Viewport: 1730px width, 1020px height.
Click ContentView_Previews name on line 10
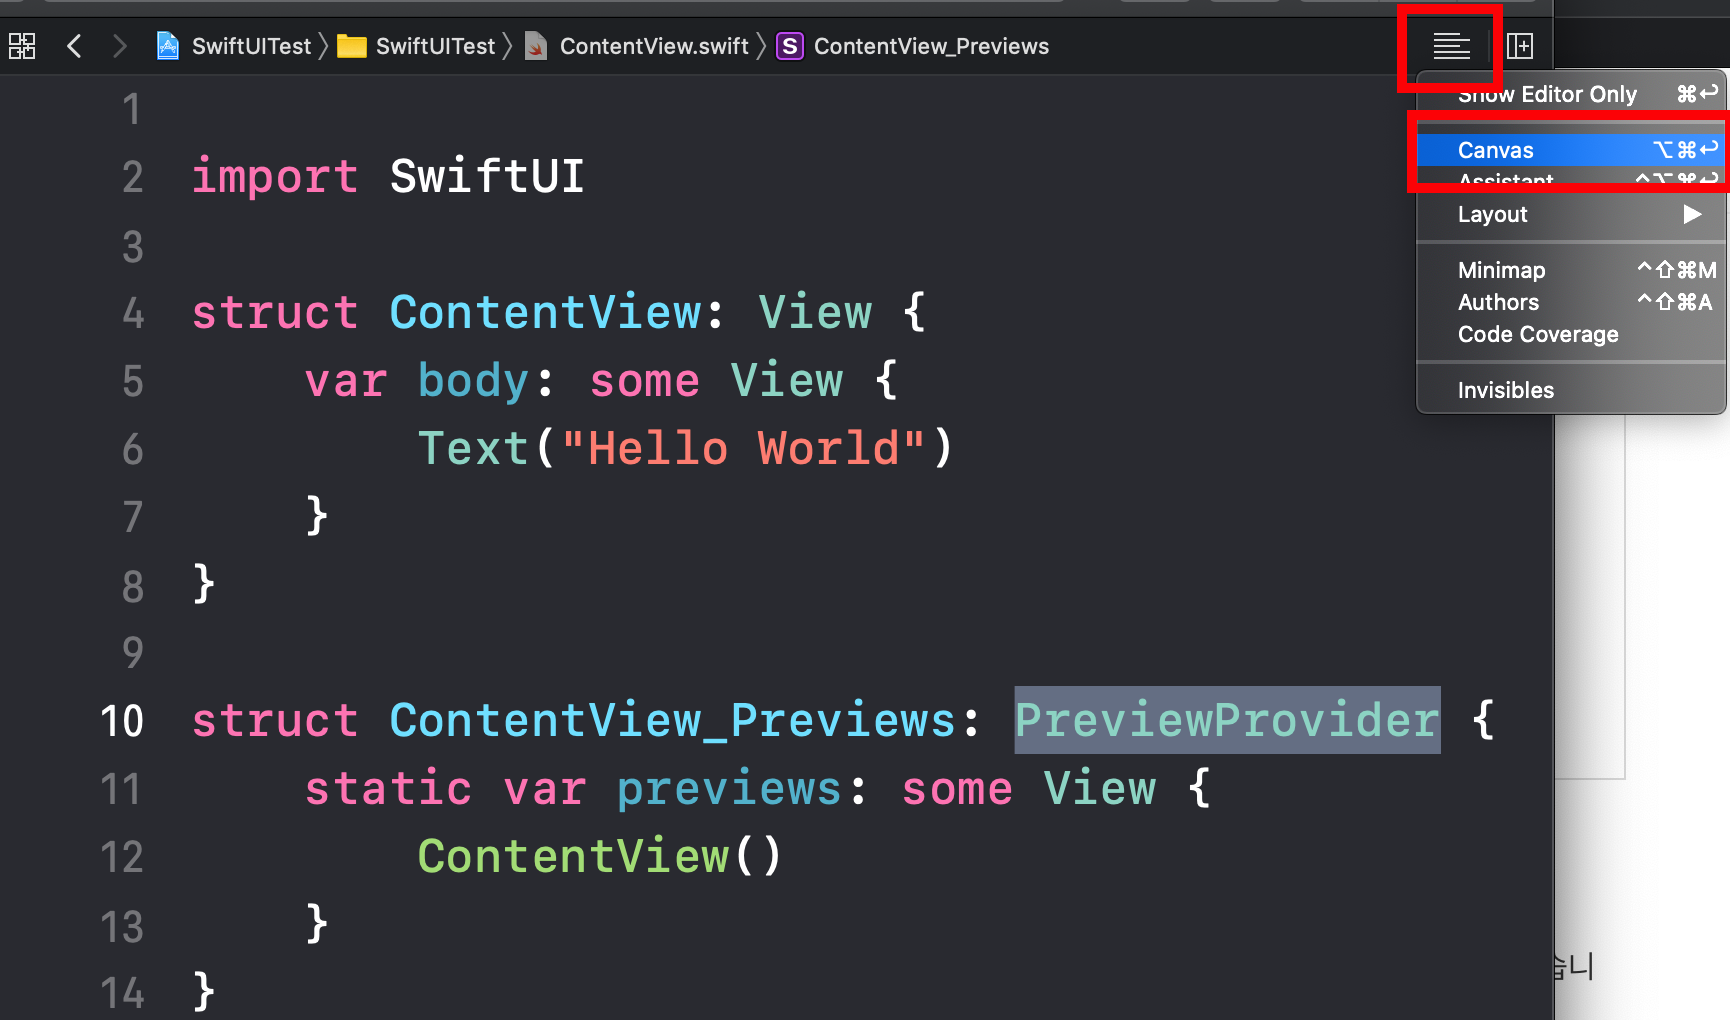tap(673, 721)
